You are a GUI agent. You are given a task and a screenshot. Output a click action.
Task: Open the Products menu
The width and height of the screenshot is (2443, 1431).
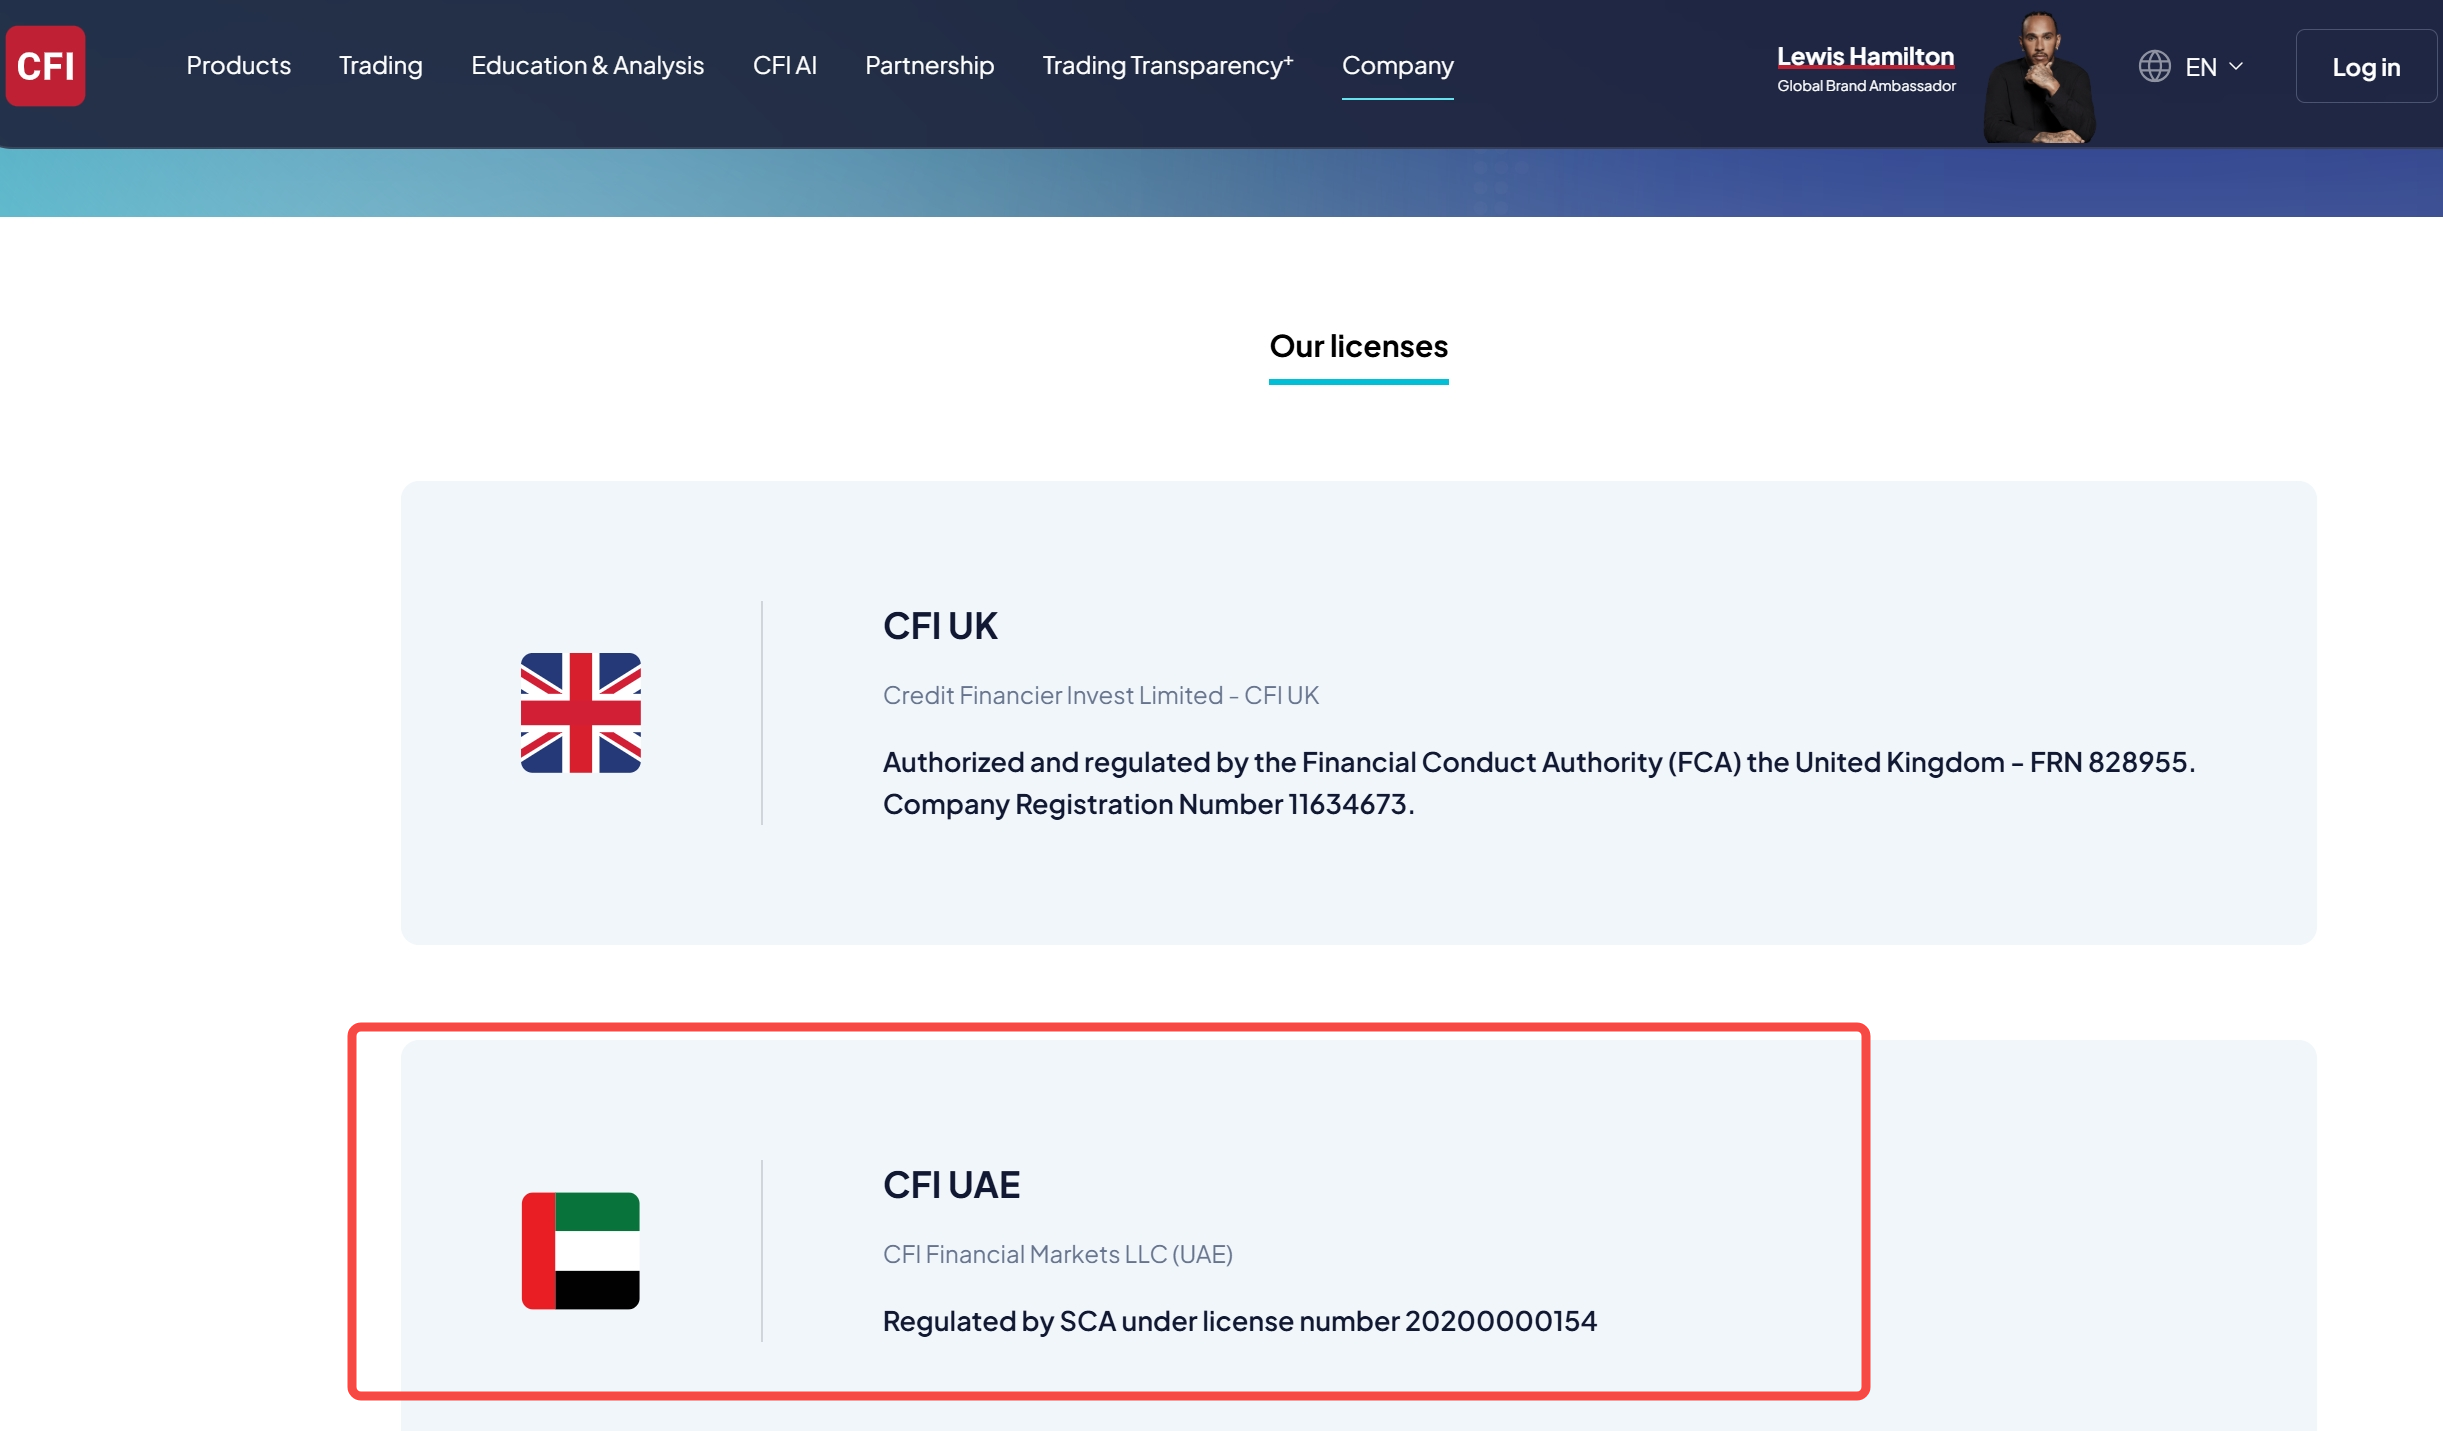pos(238,66)
